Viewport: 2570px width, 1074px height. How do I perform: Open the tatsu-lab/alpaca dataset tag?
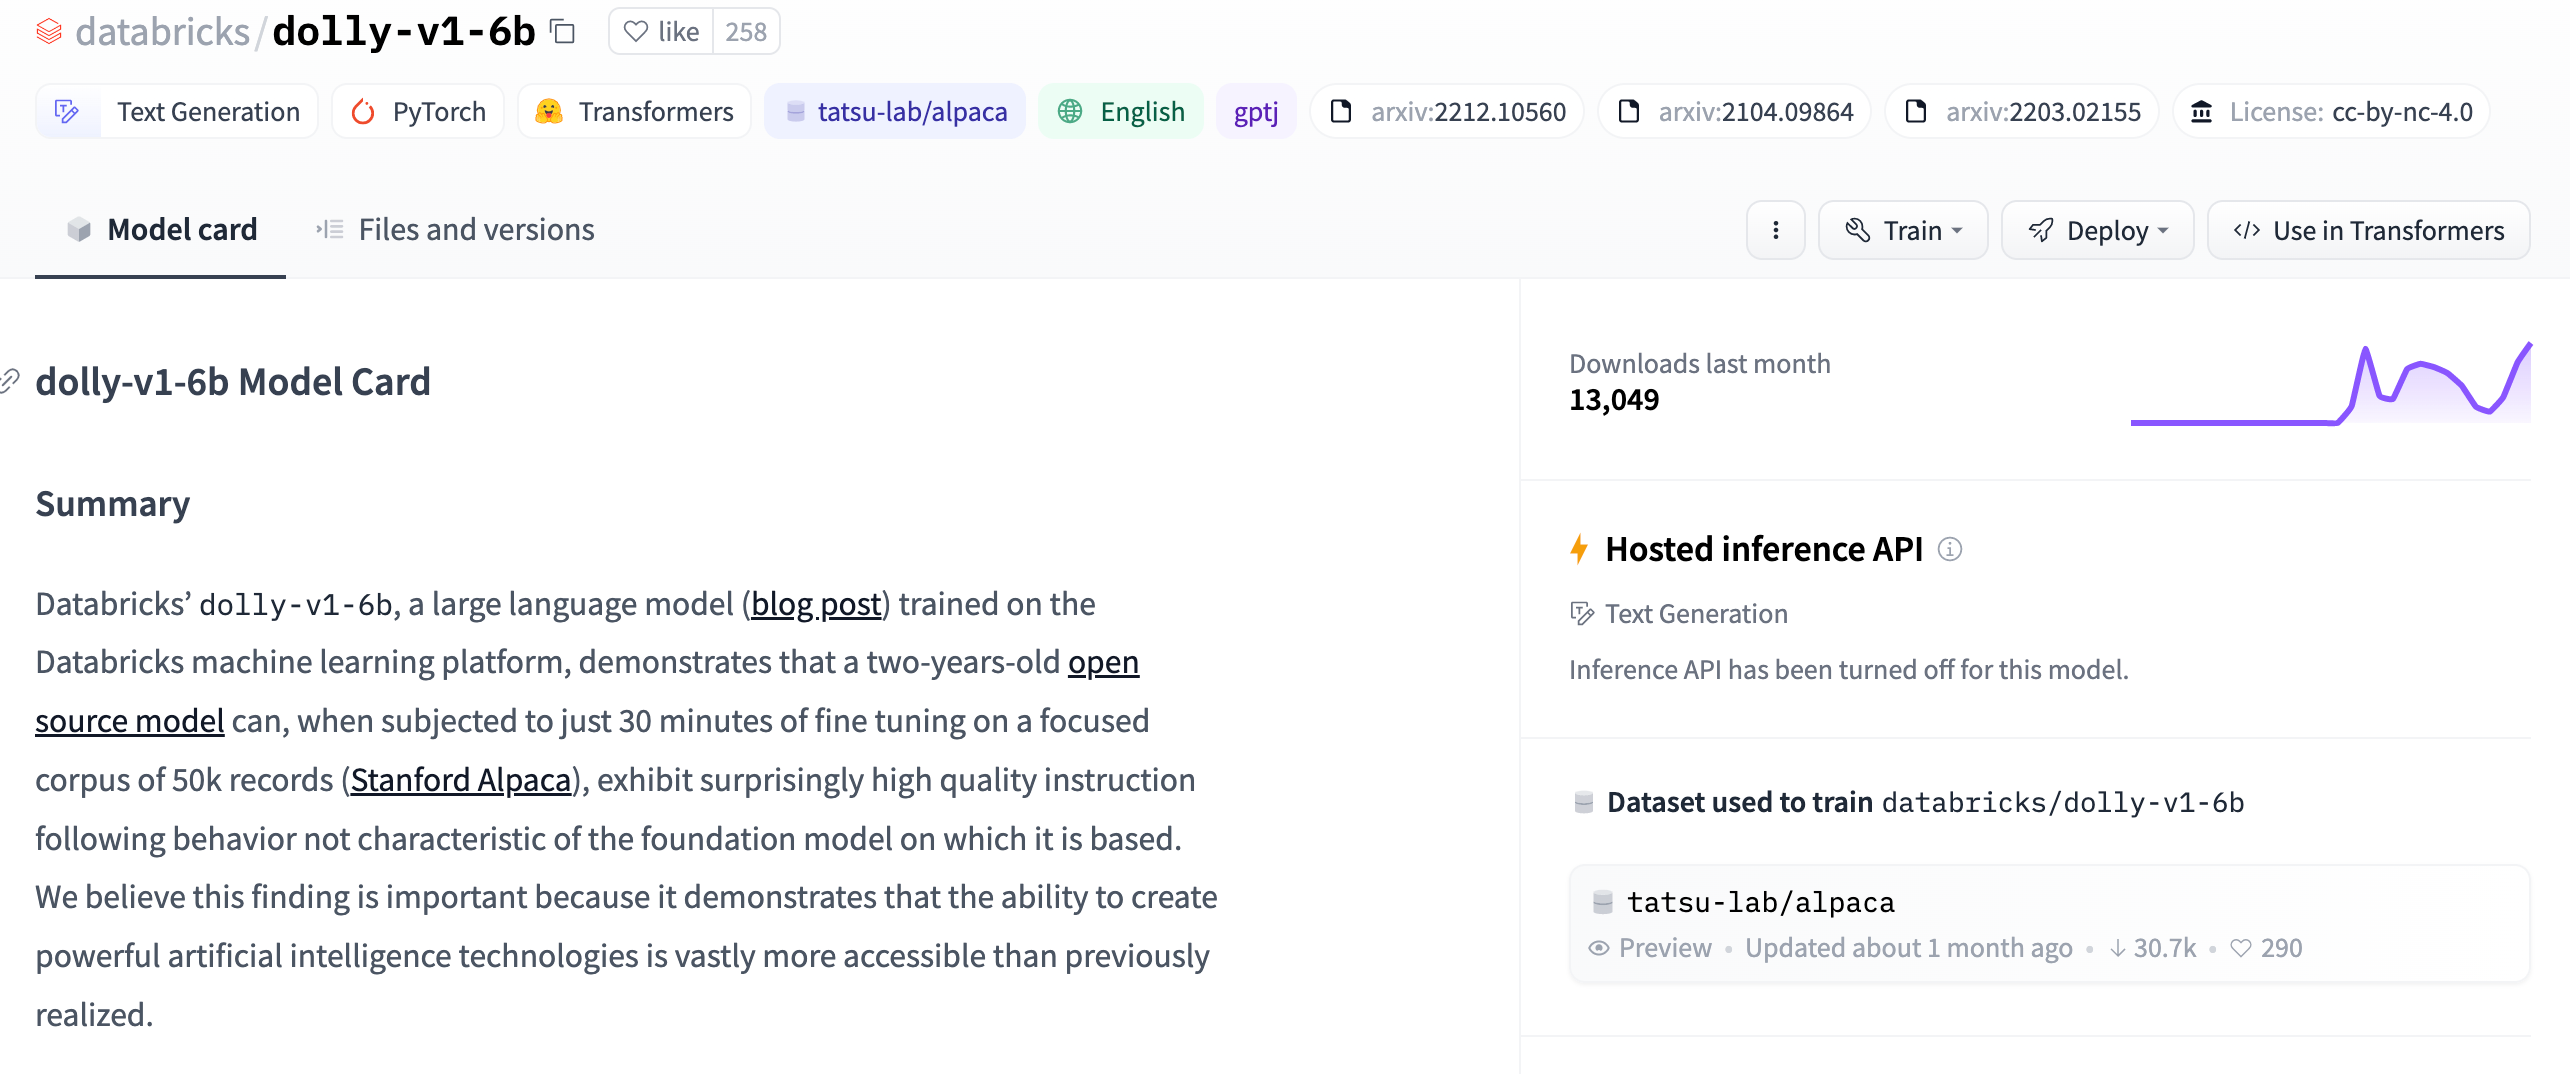(895, 111)
